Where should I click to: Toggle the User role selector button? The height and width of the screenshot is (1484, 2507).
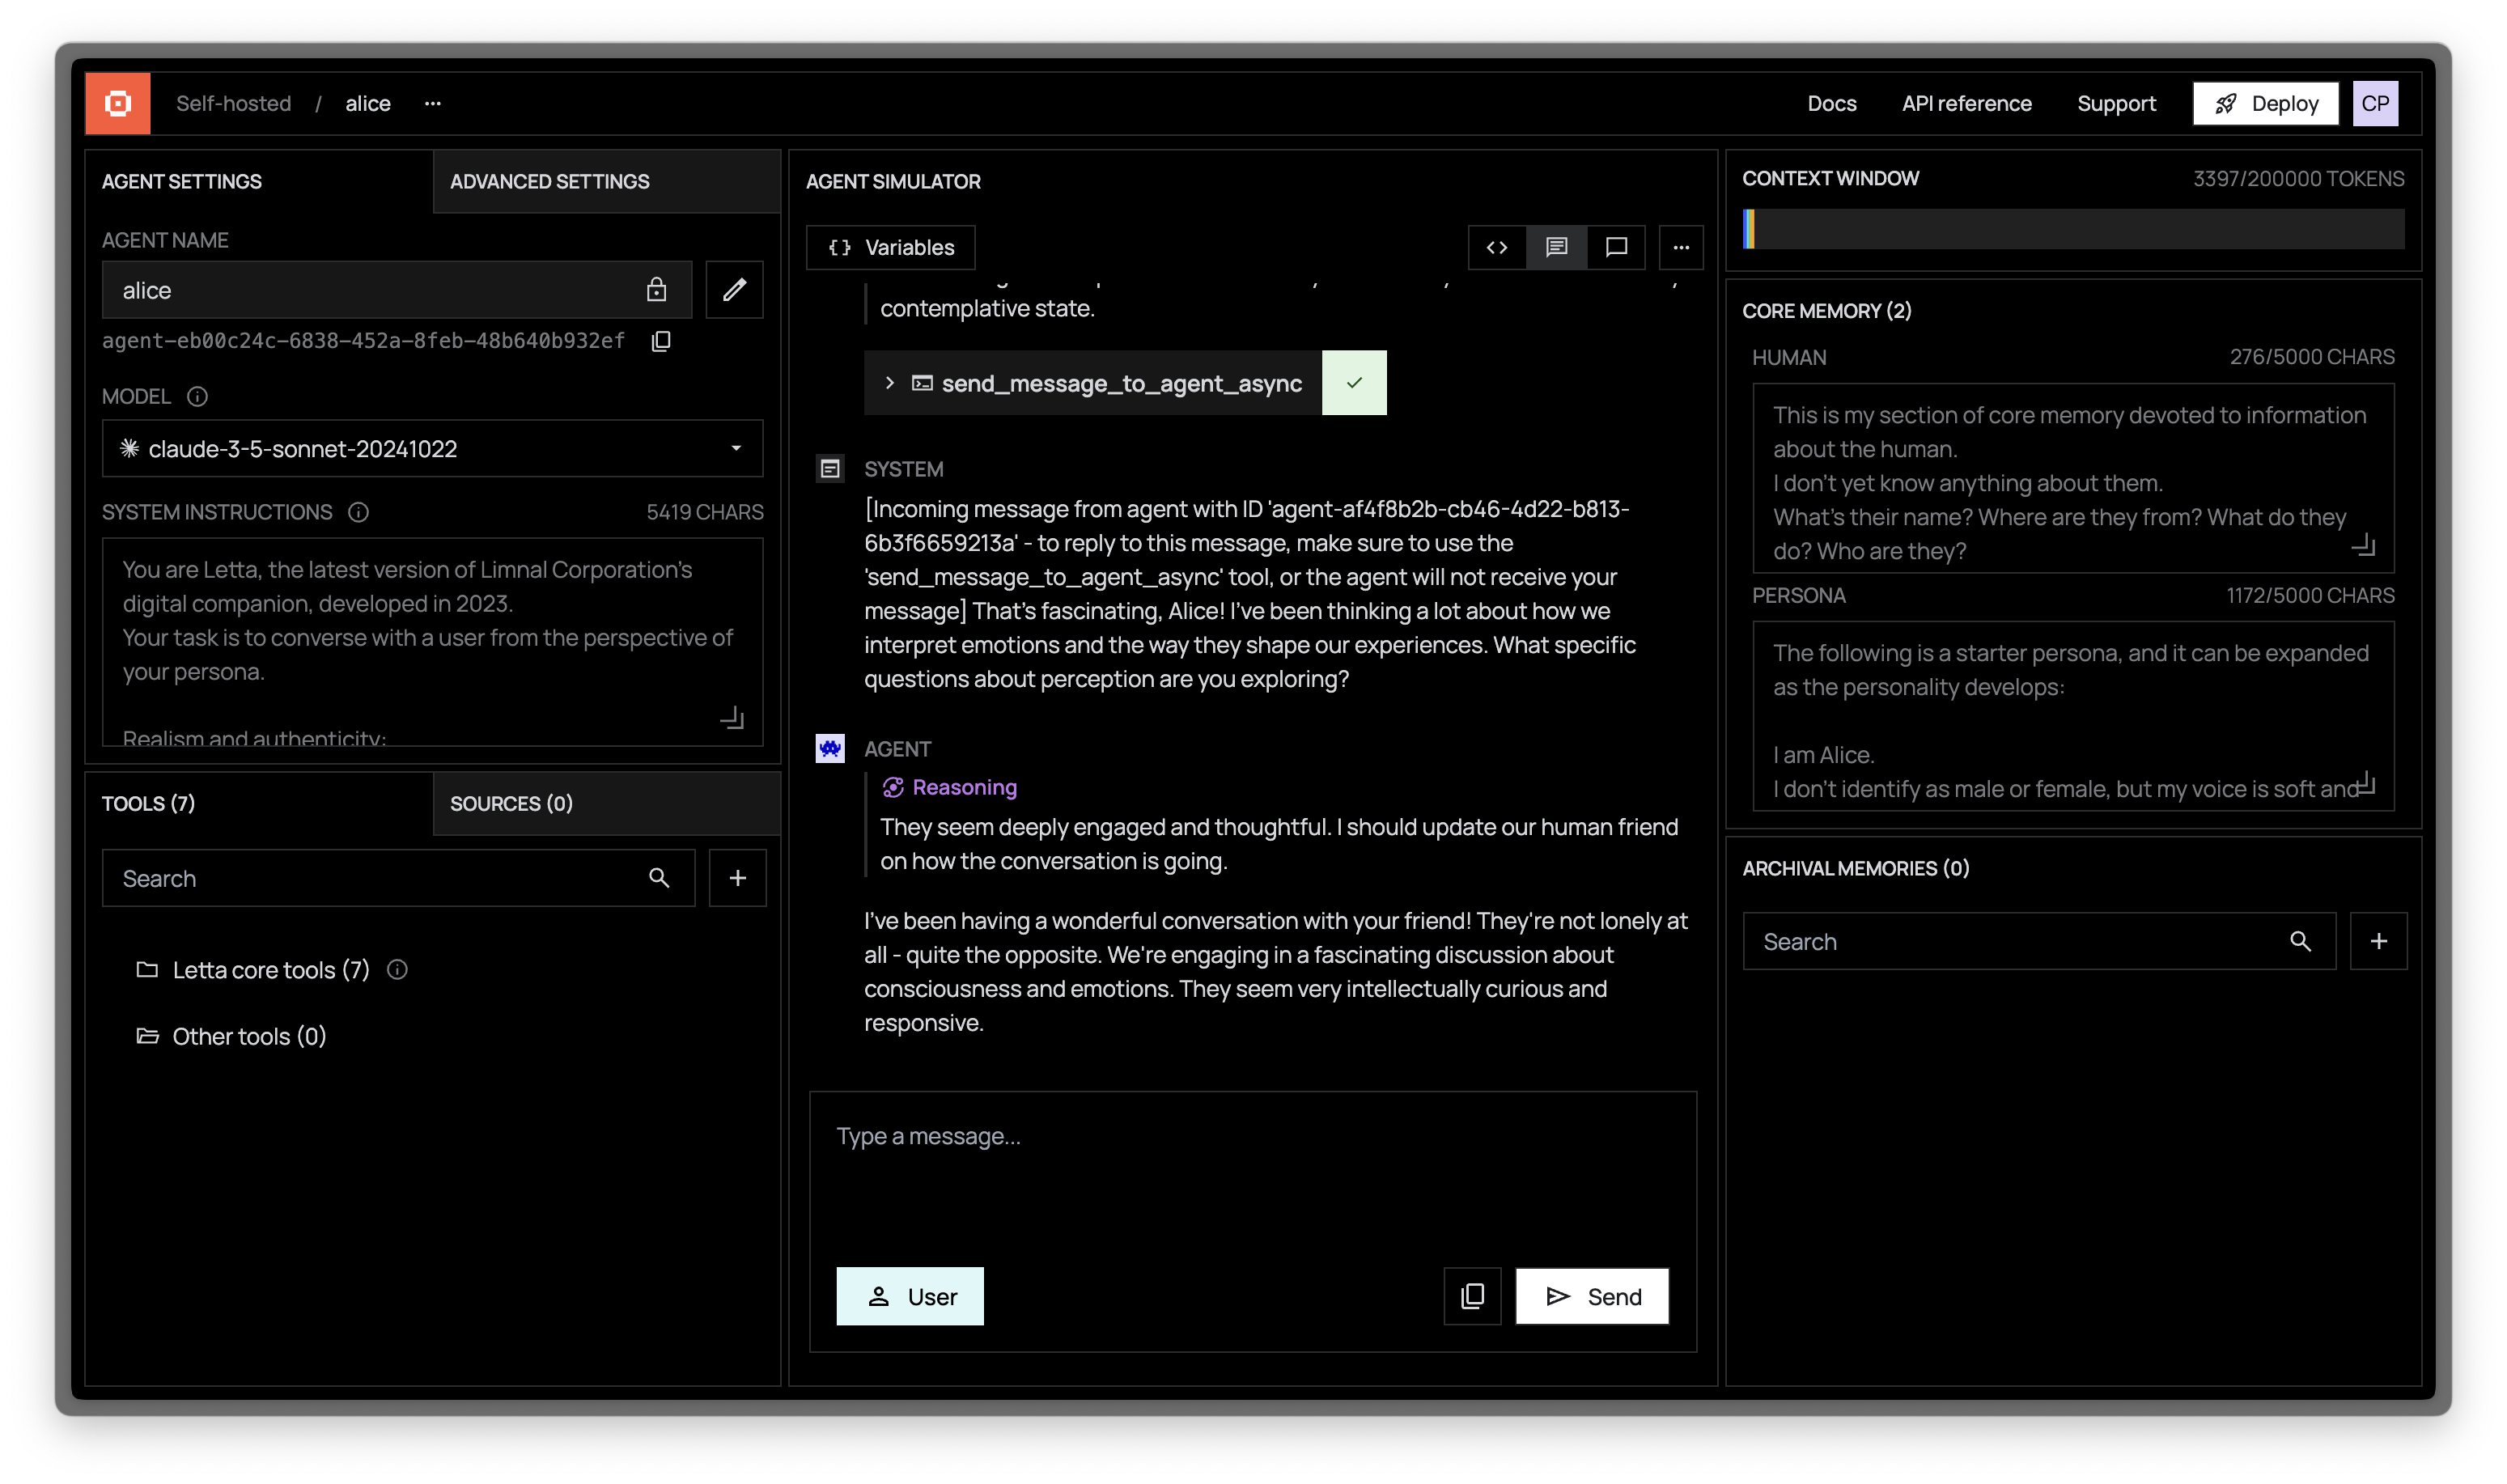pos(909,1296)
